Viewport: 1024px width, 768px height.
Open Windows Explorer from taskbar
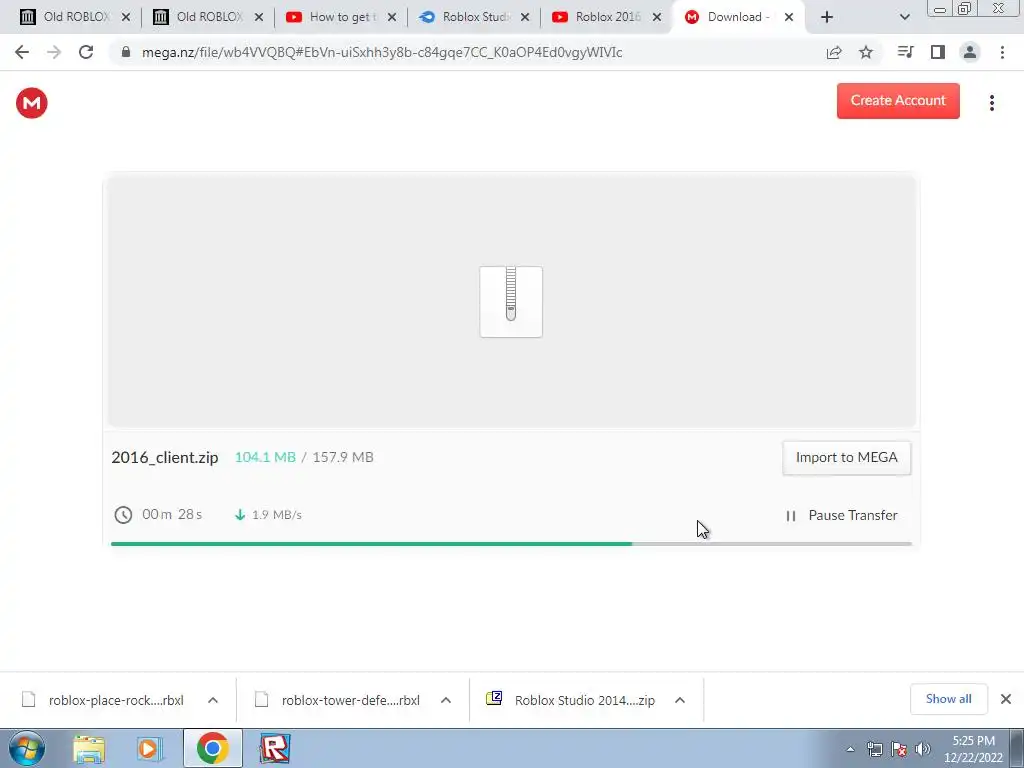pyautogui.click(x=89, y=748)
